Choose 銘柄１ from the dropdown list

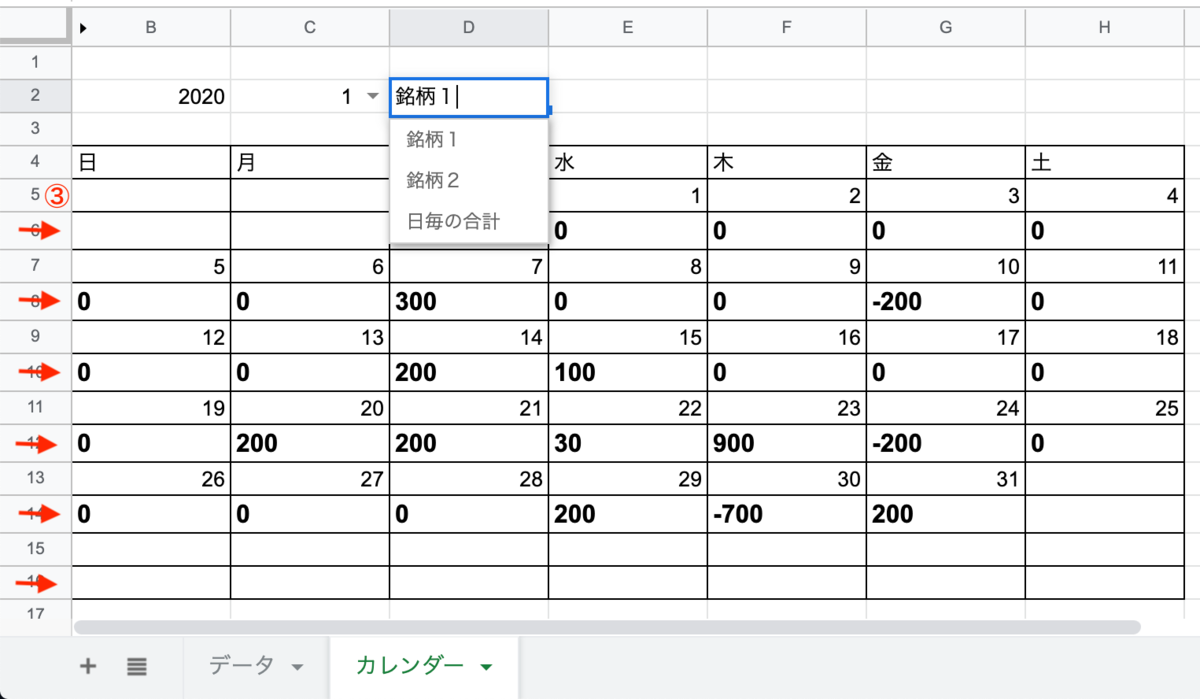(x=468, y=139)
